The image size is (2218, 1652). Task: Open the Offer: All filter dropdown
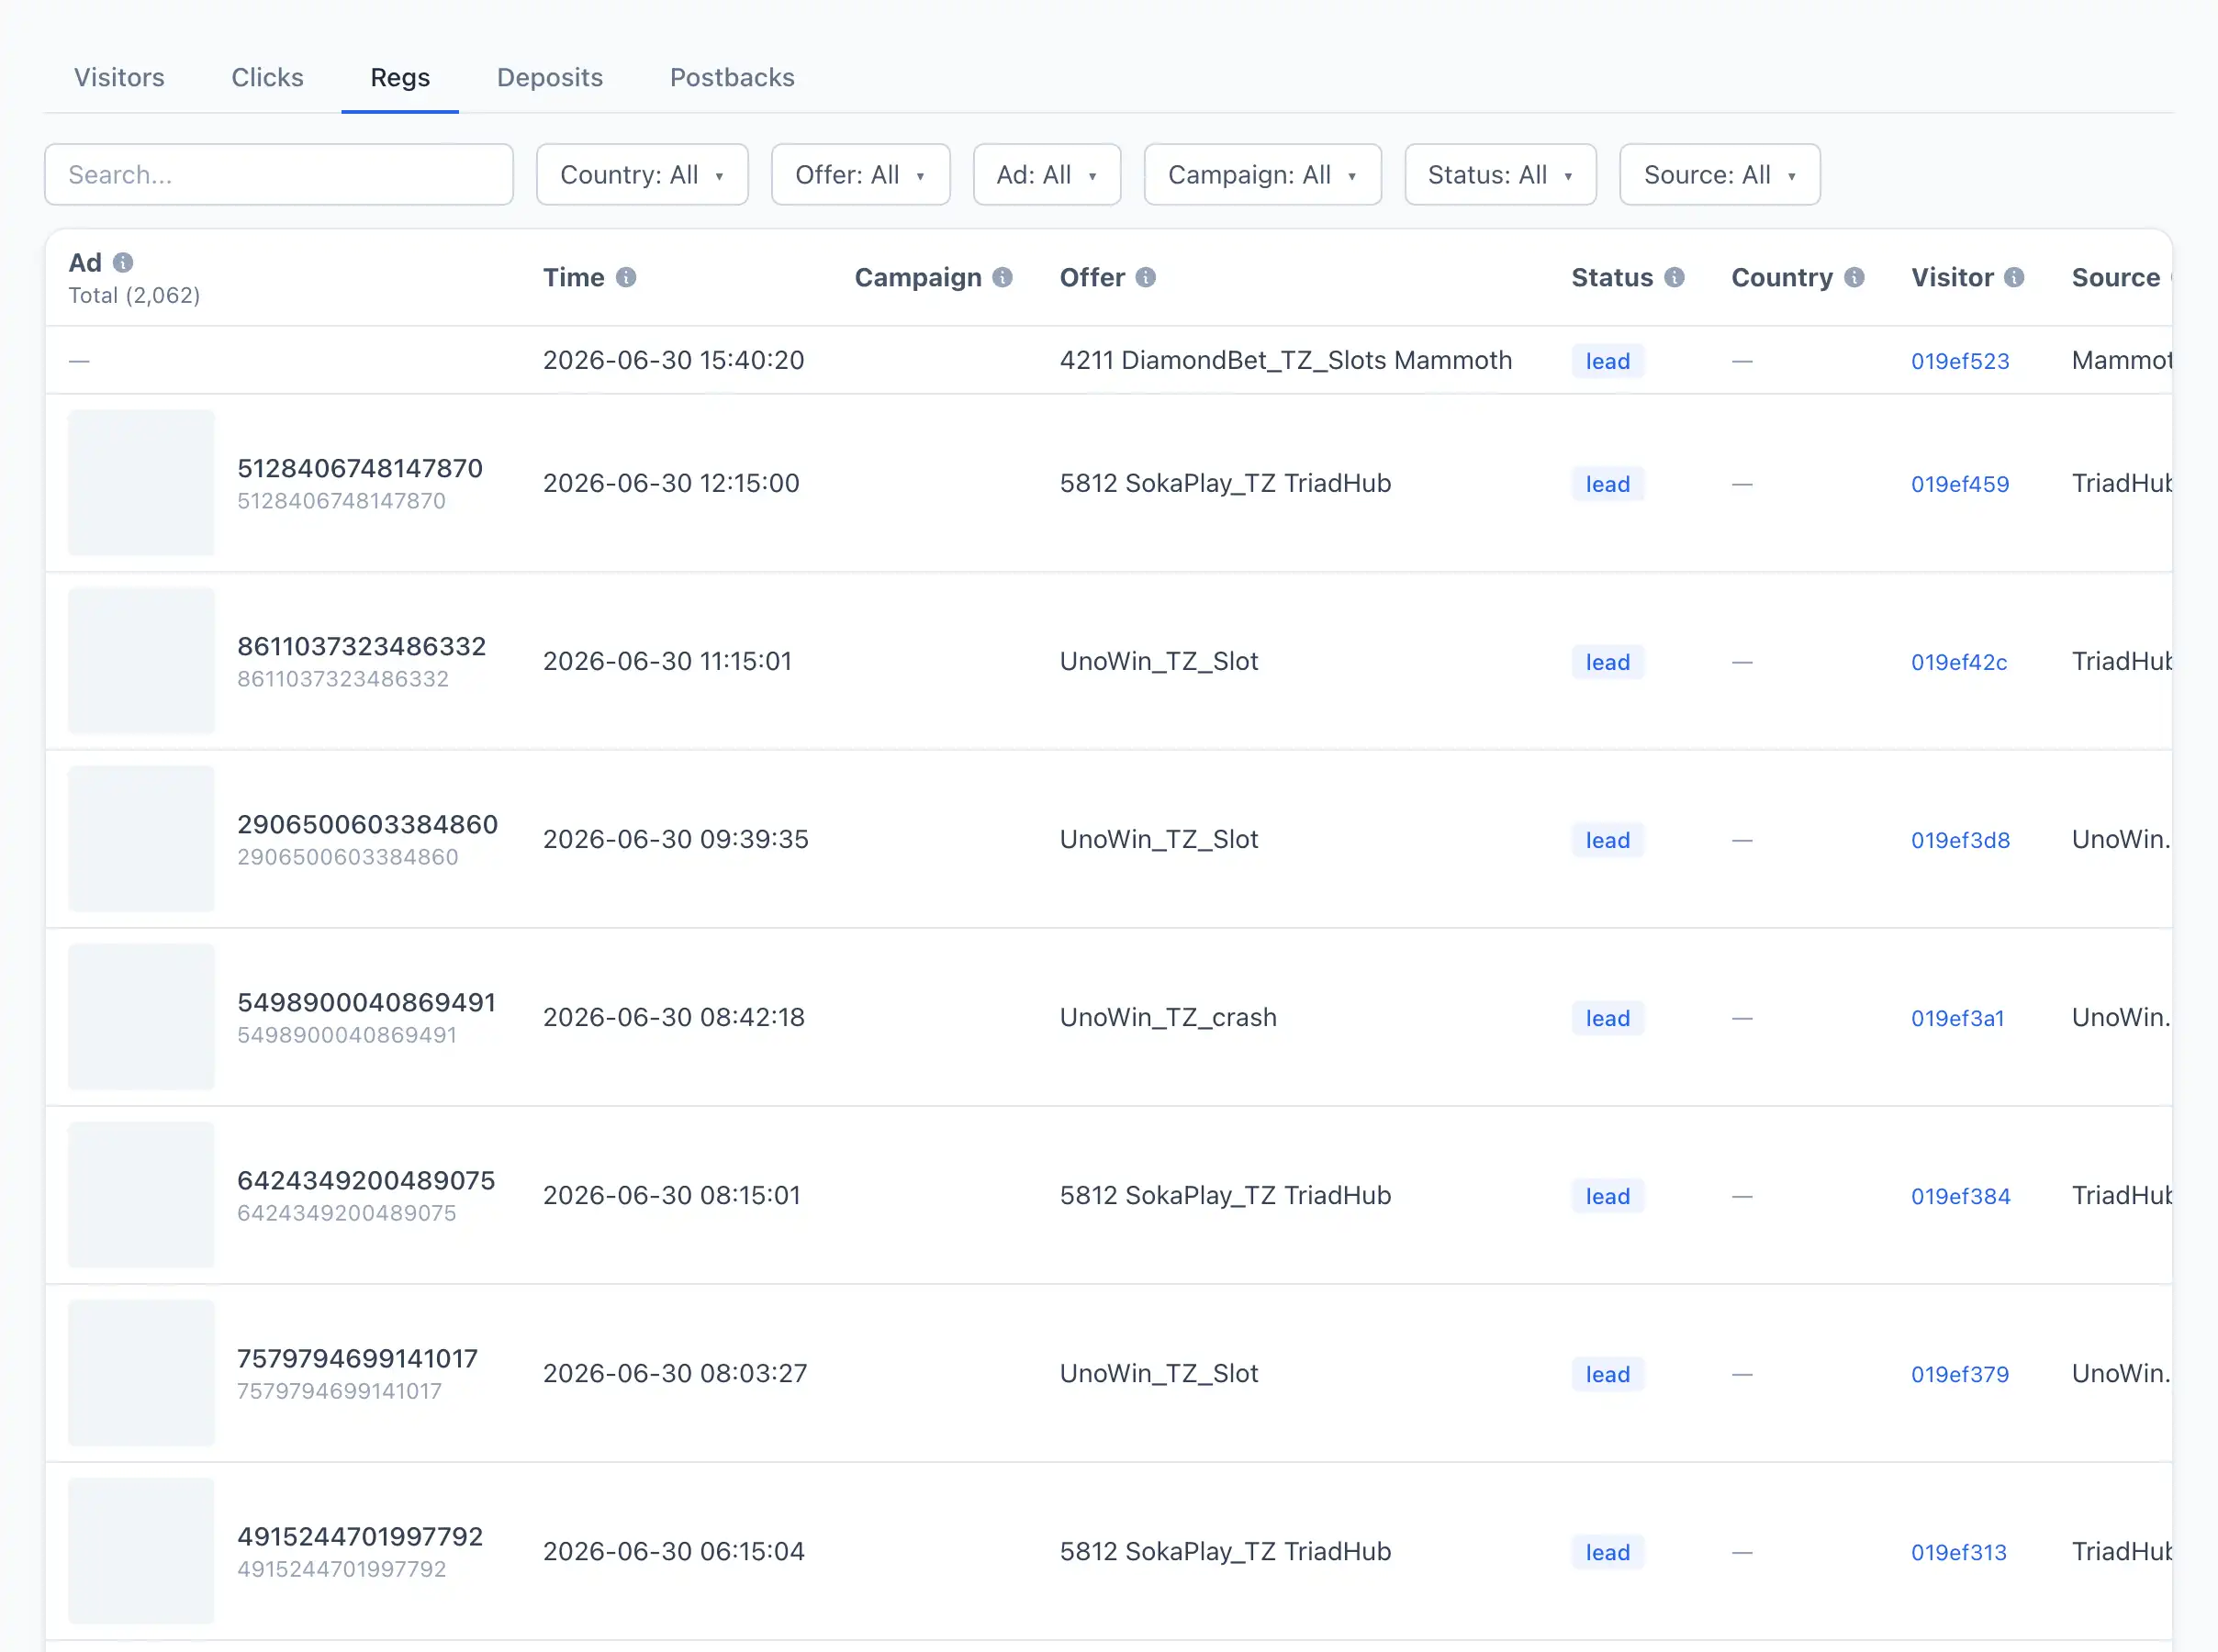point(860,175)
